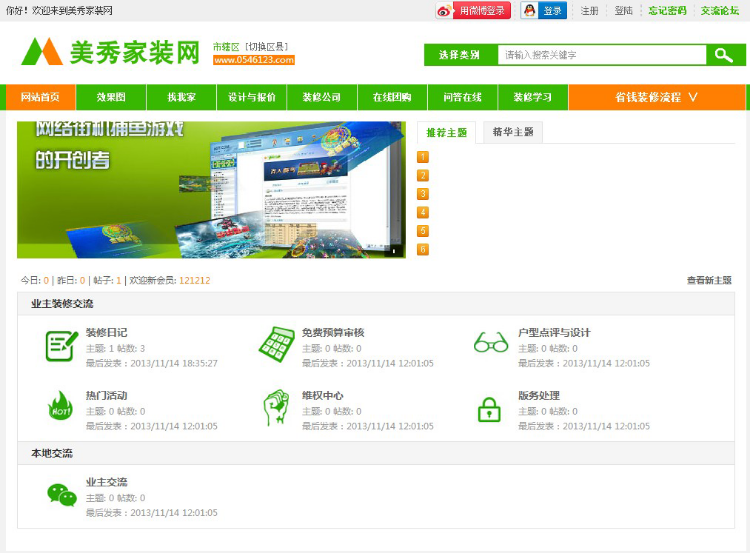Select slide number 6 badge
750x553 pixels.
coord(423,249)
